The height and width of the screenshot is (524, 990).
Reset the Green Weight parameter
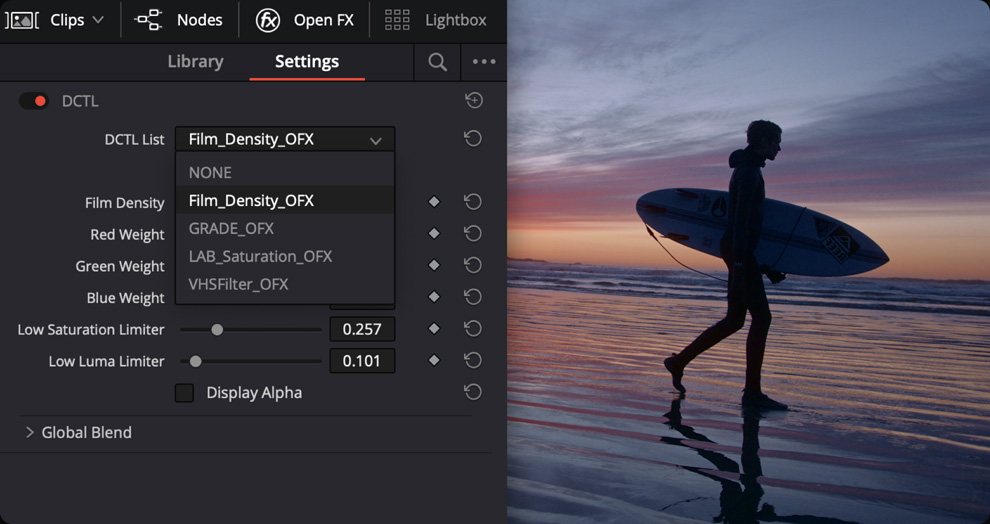pyautogui.click(x=473, y=266)
